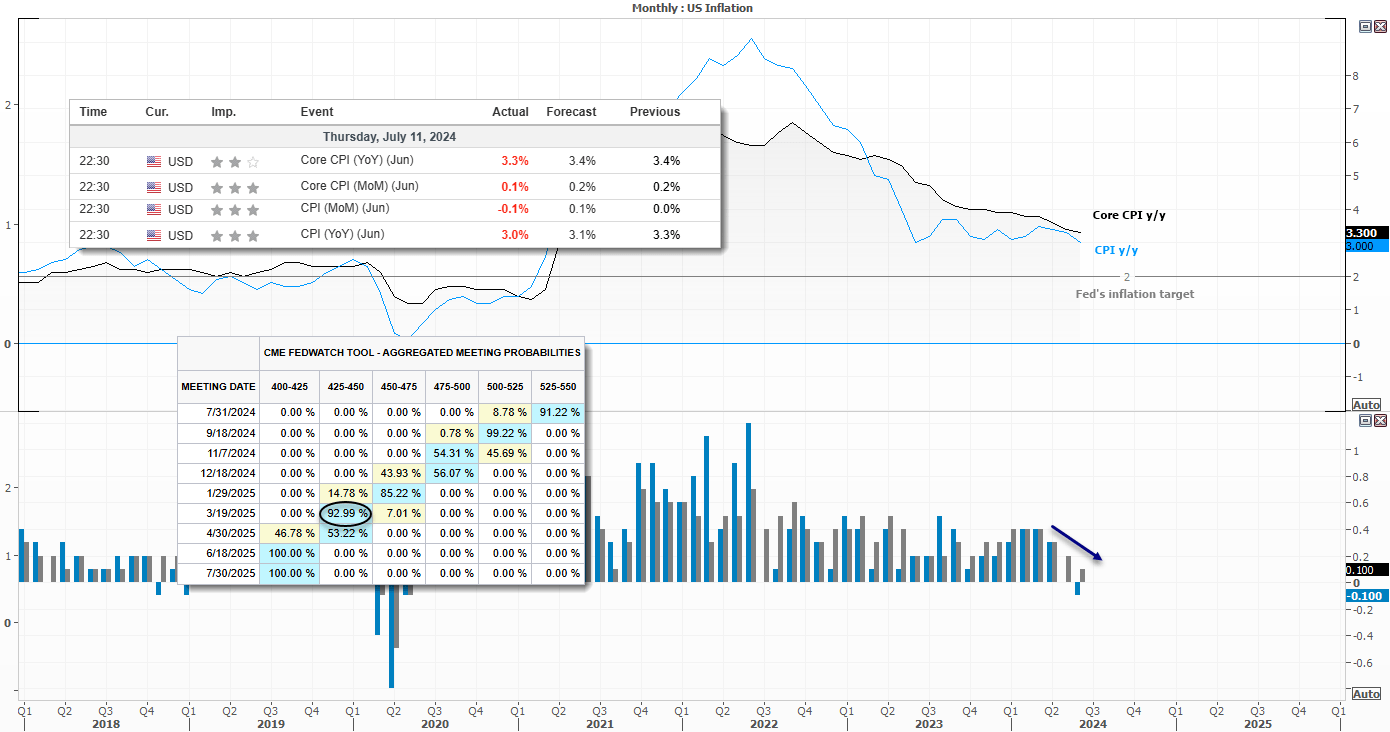Open the 'Core CPI (YoY) (Jun)' event
The image size is (1390, 732).
359,160
